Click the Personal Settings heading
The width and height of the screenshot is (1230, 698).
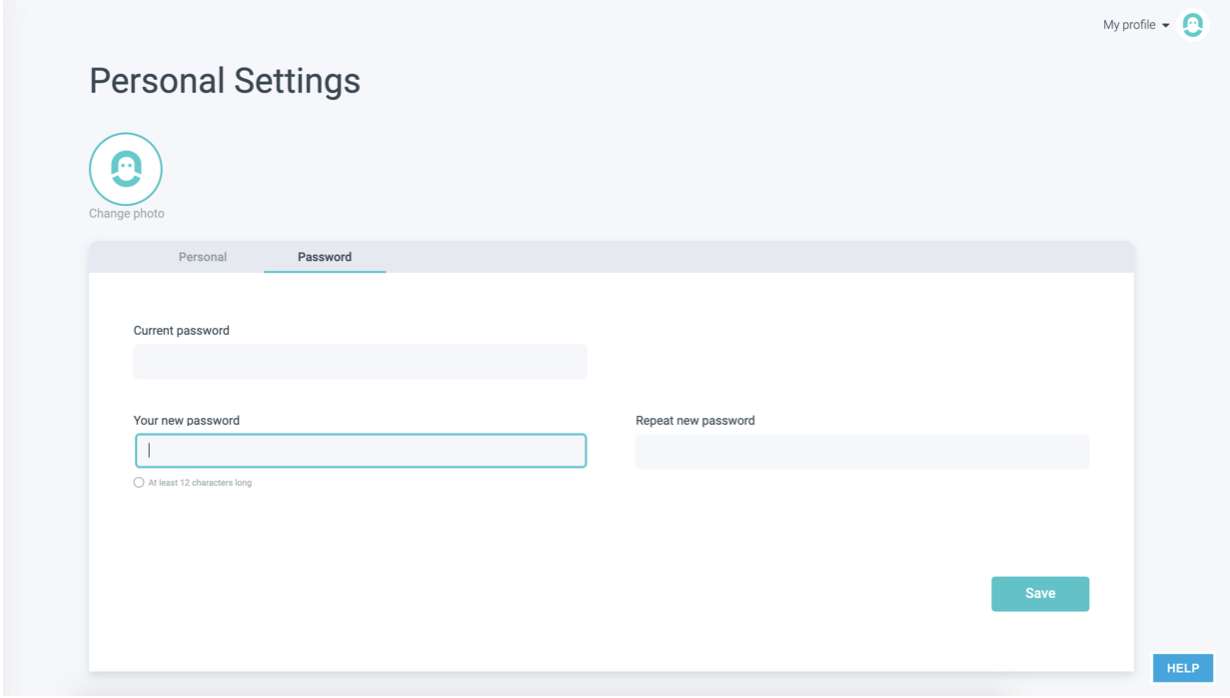(x=225, y=81)
